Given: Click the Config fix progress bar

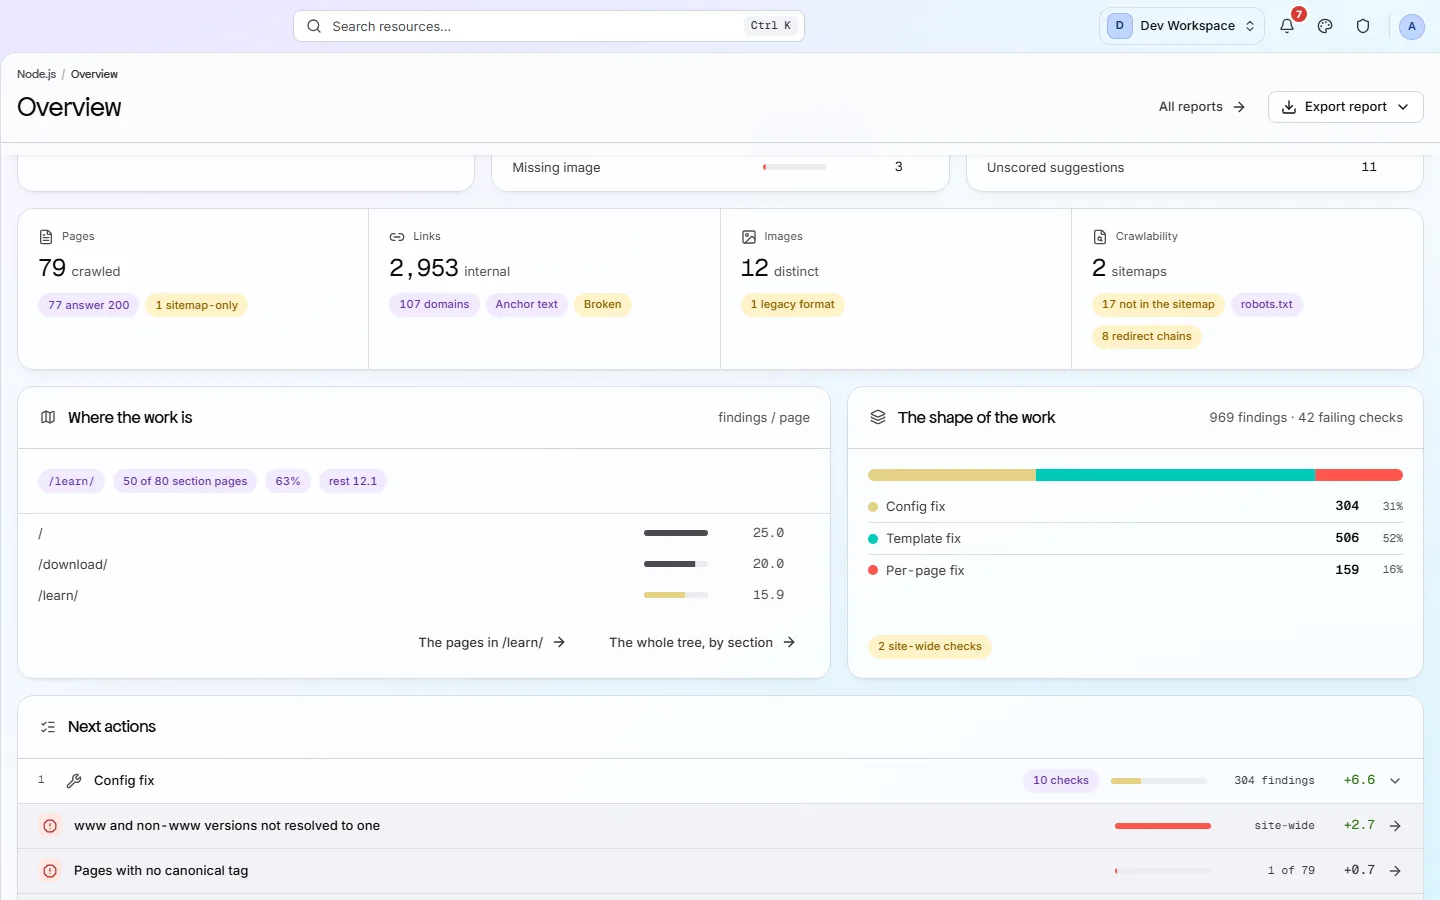Looking at the screenshot, I should (1159, 781).
